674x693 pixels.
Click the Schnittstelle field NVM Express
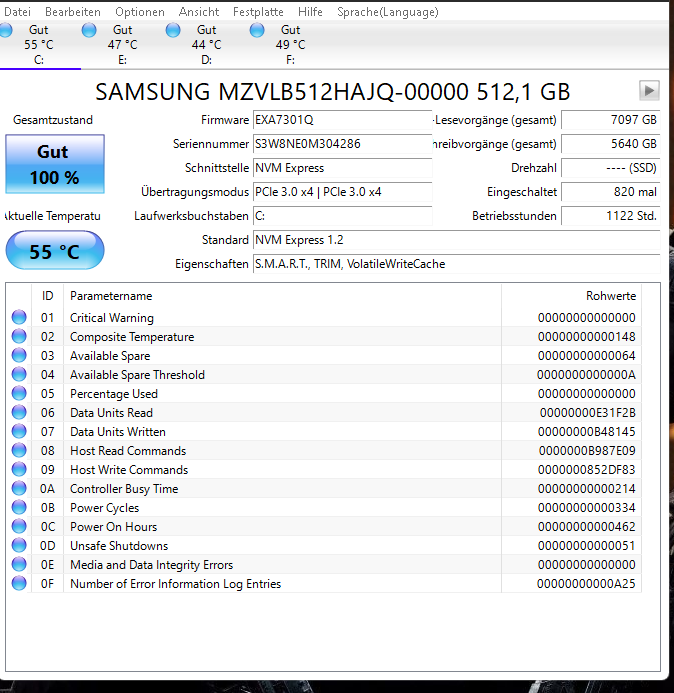(x=343, y=168)
